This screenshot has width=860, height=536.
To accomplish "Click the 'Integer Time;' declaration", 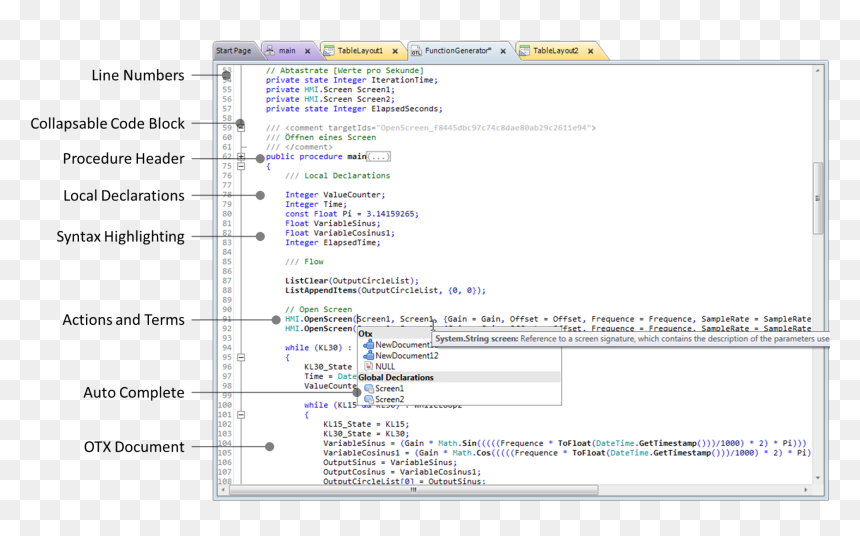I will tap(316, 204).
